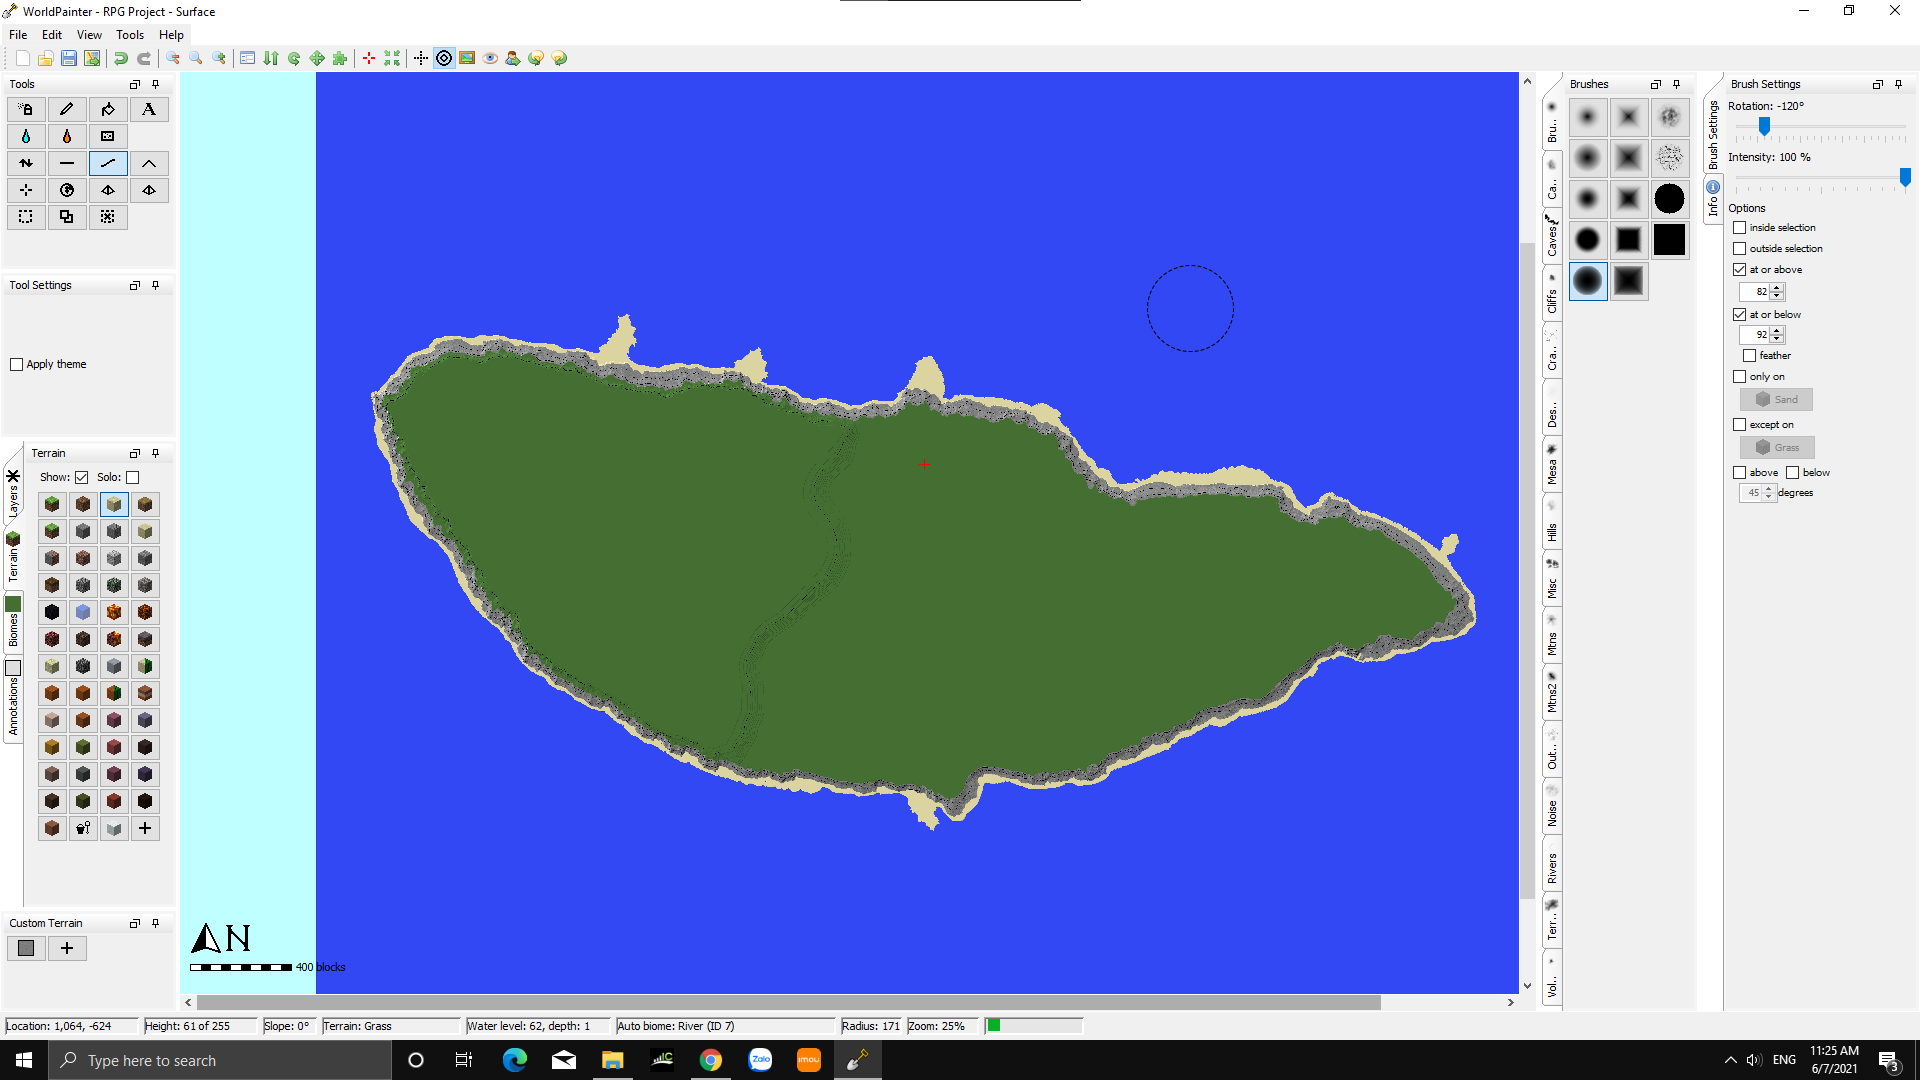Image resolution: width=1920 pixels, height=1080 pixels.
Task: Select the Flood with water tool
Action: [x=26, y=136]
